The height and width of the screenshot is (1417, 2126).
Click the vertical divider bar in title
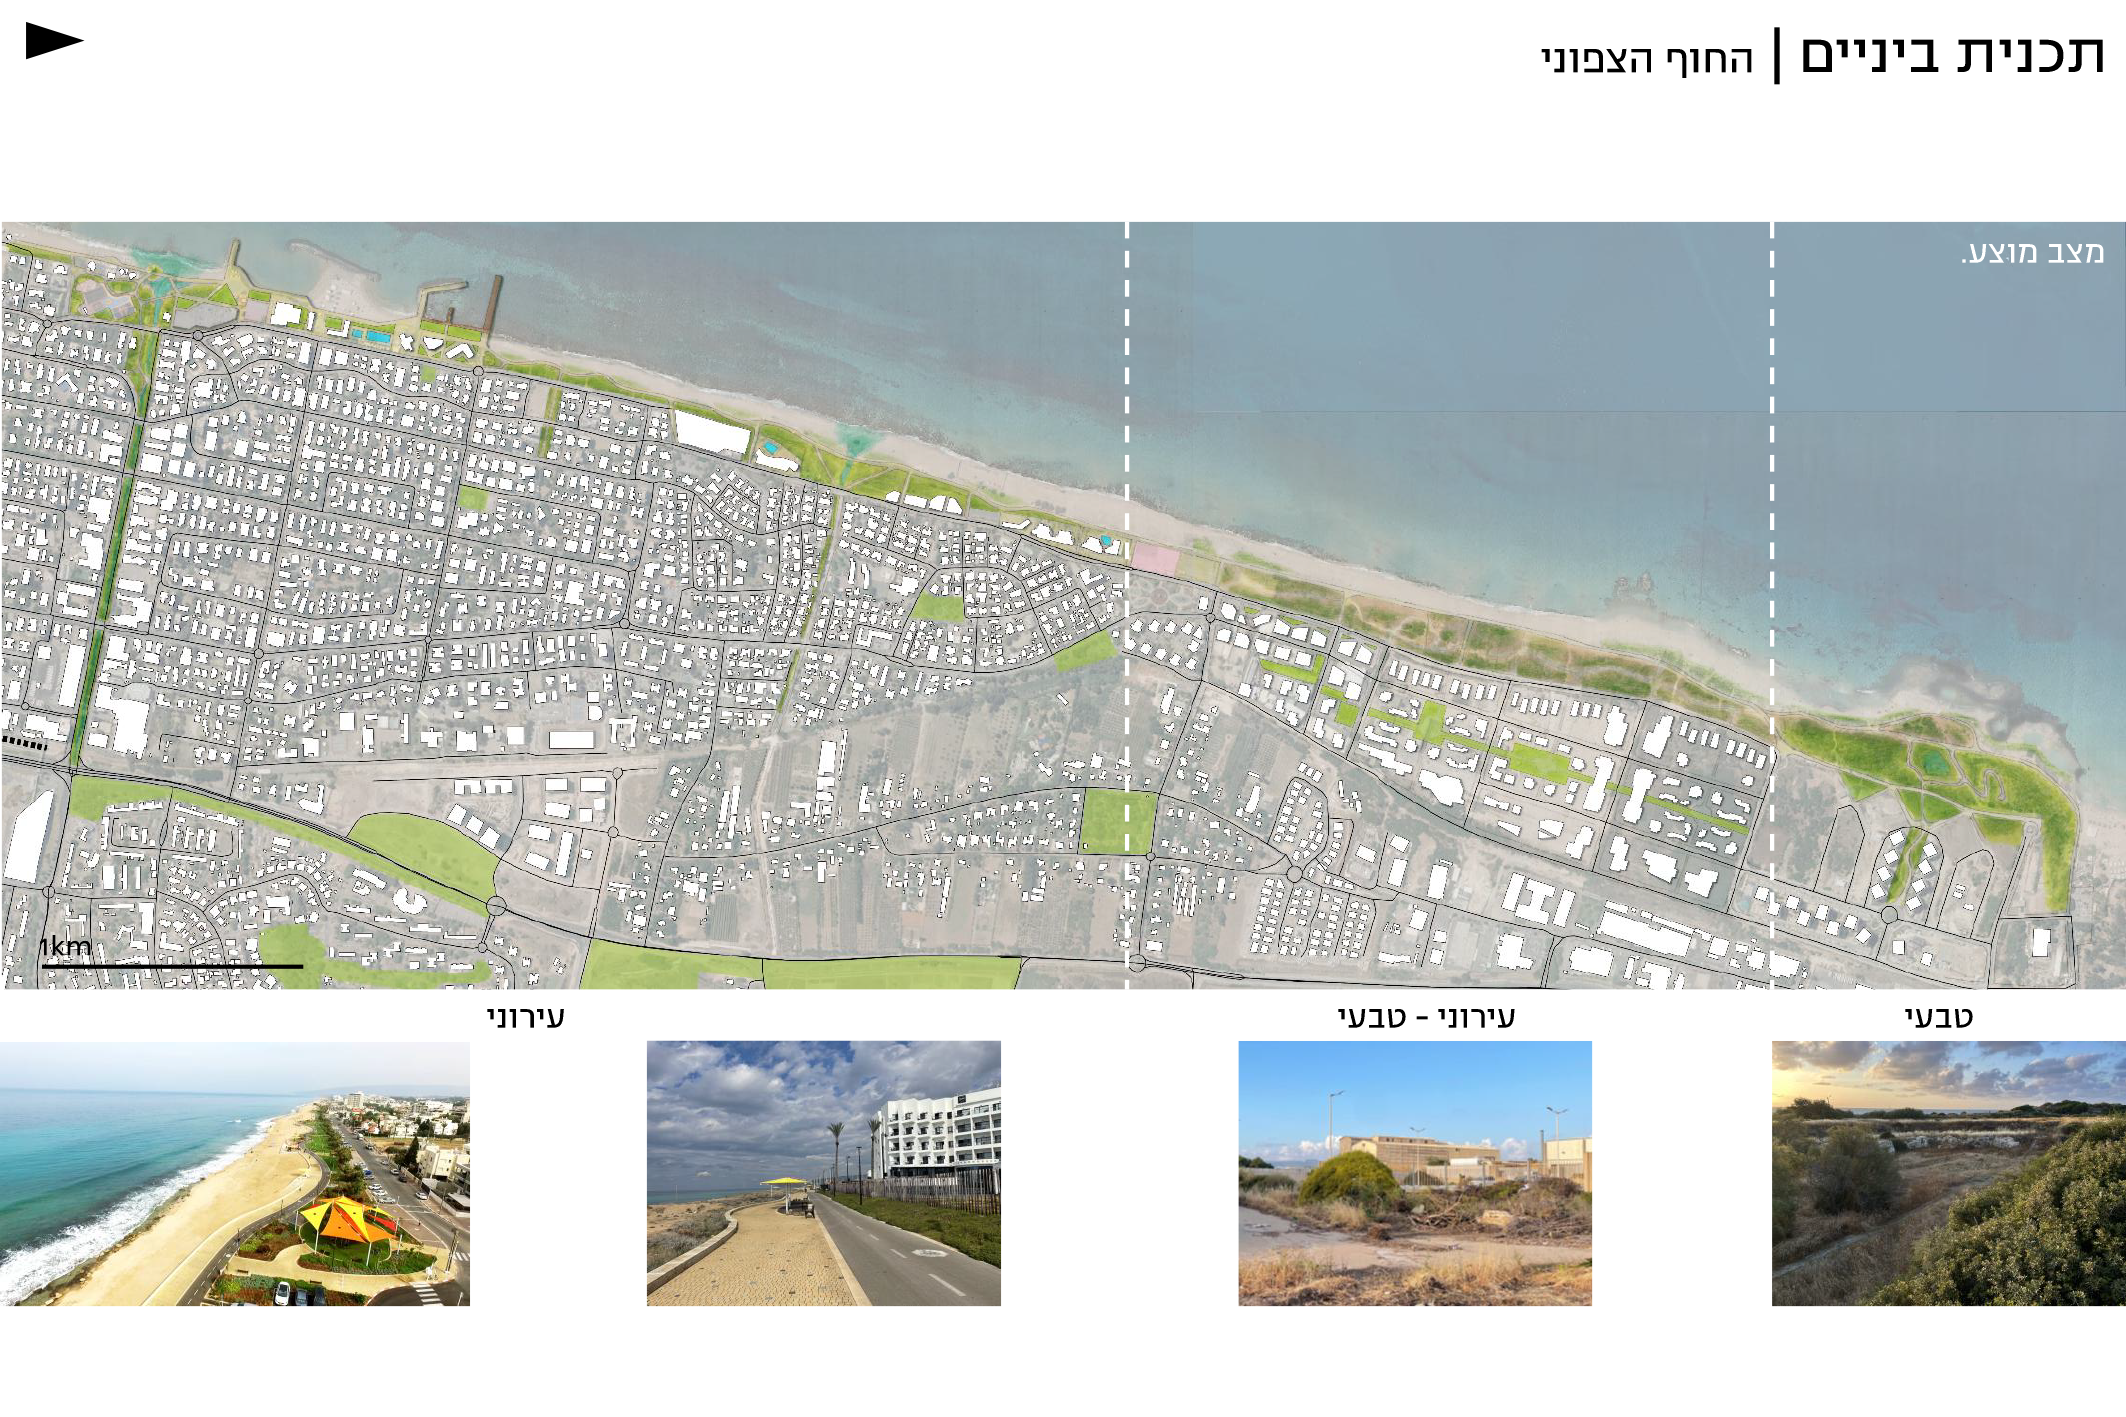pyautogui.click(x=1777, y=56)
